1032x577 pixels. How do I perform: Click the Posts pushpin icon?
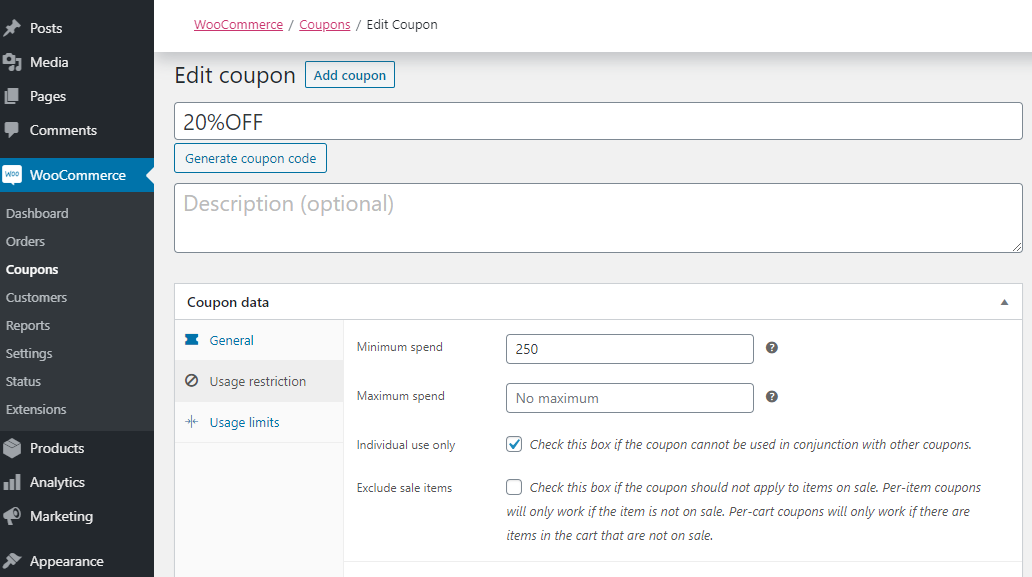pyautogui.click(x=12, y=28)
